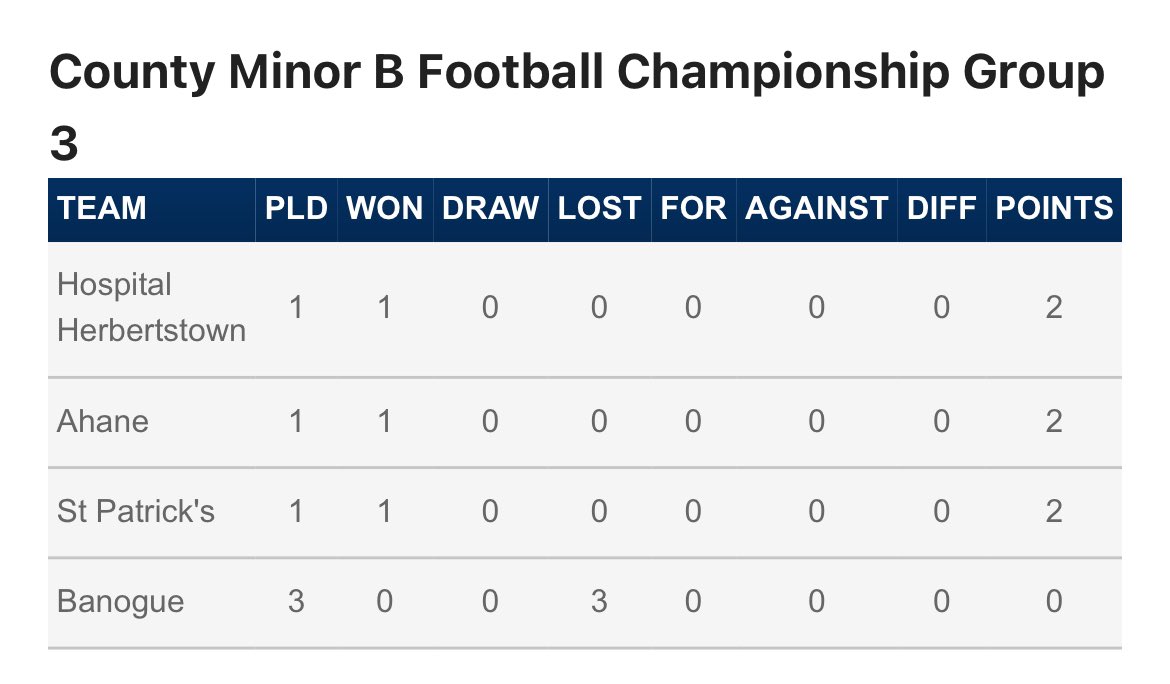Click Banogue's lost games value 3
The width and height of the screenshot is (1170, 684).
[599, 601]
